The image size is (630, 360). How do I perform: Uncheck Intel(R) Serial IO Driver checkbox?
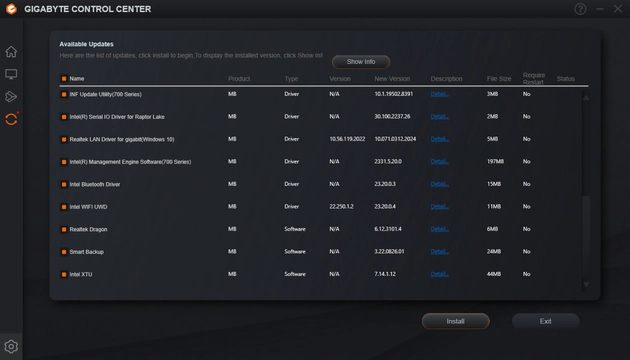[x=63, y=117]
